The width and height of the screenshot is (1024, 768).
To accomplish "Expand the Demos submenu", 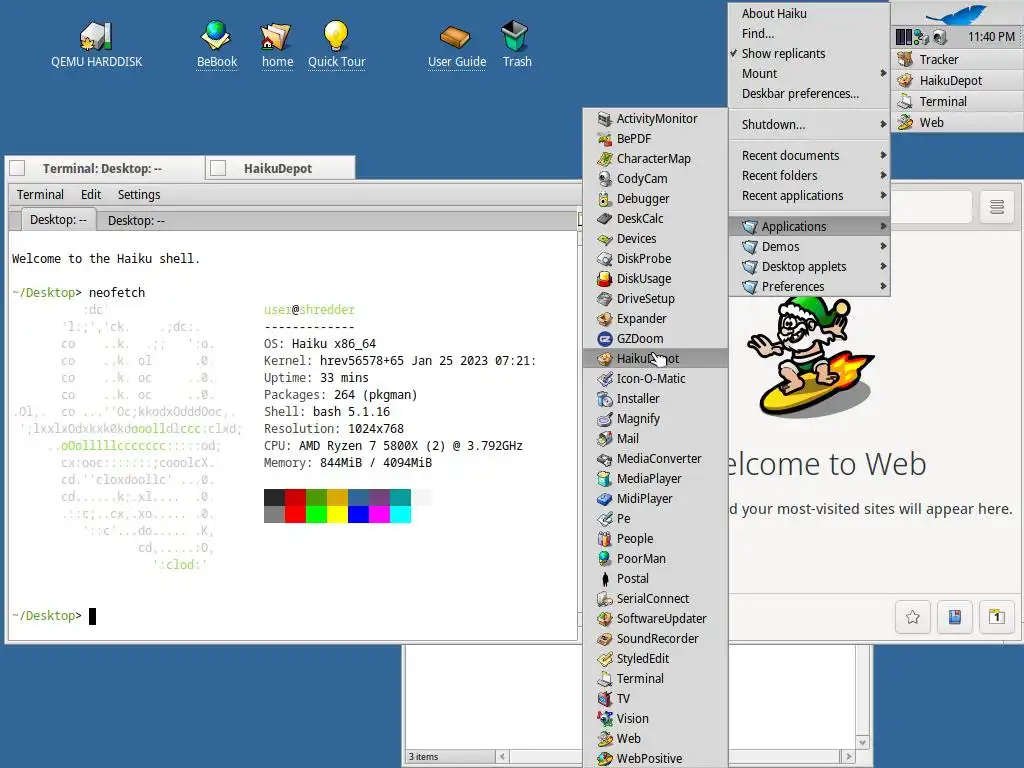I will [x=809, y=247].
